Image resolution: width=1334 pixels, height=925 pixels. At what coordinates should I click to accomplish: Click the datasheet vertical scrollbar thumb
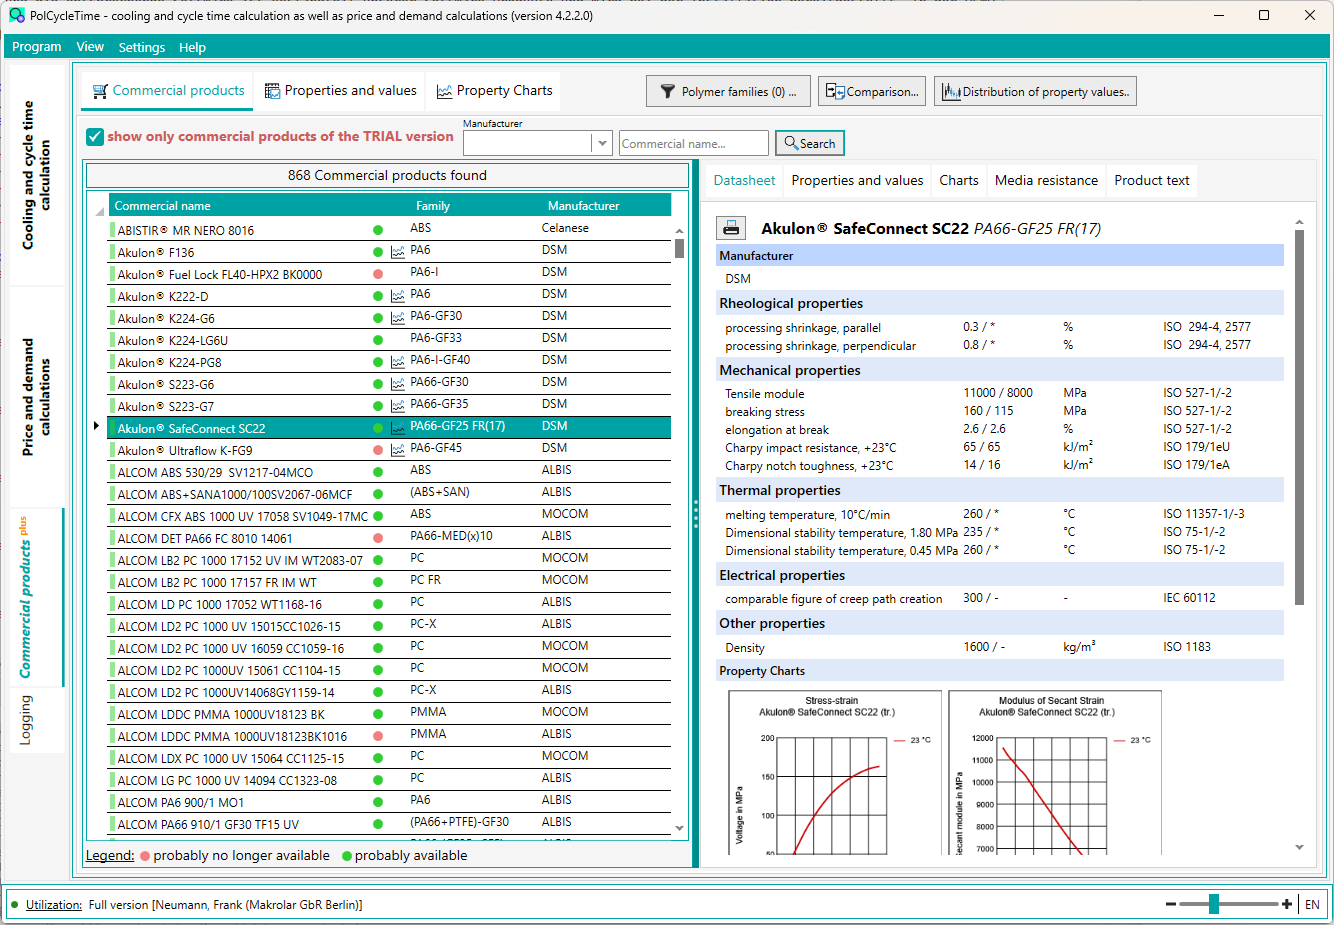click(1300, 417)
